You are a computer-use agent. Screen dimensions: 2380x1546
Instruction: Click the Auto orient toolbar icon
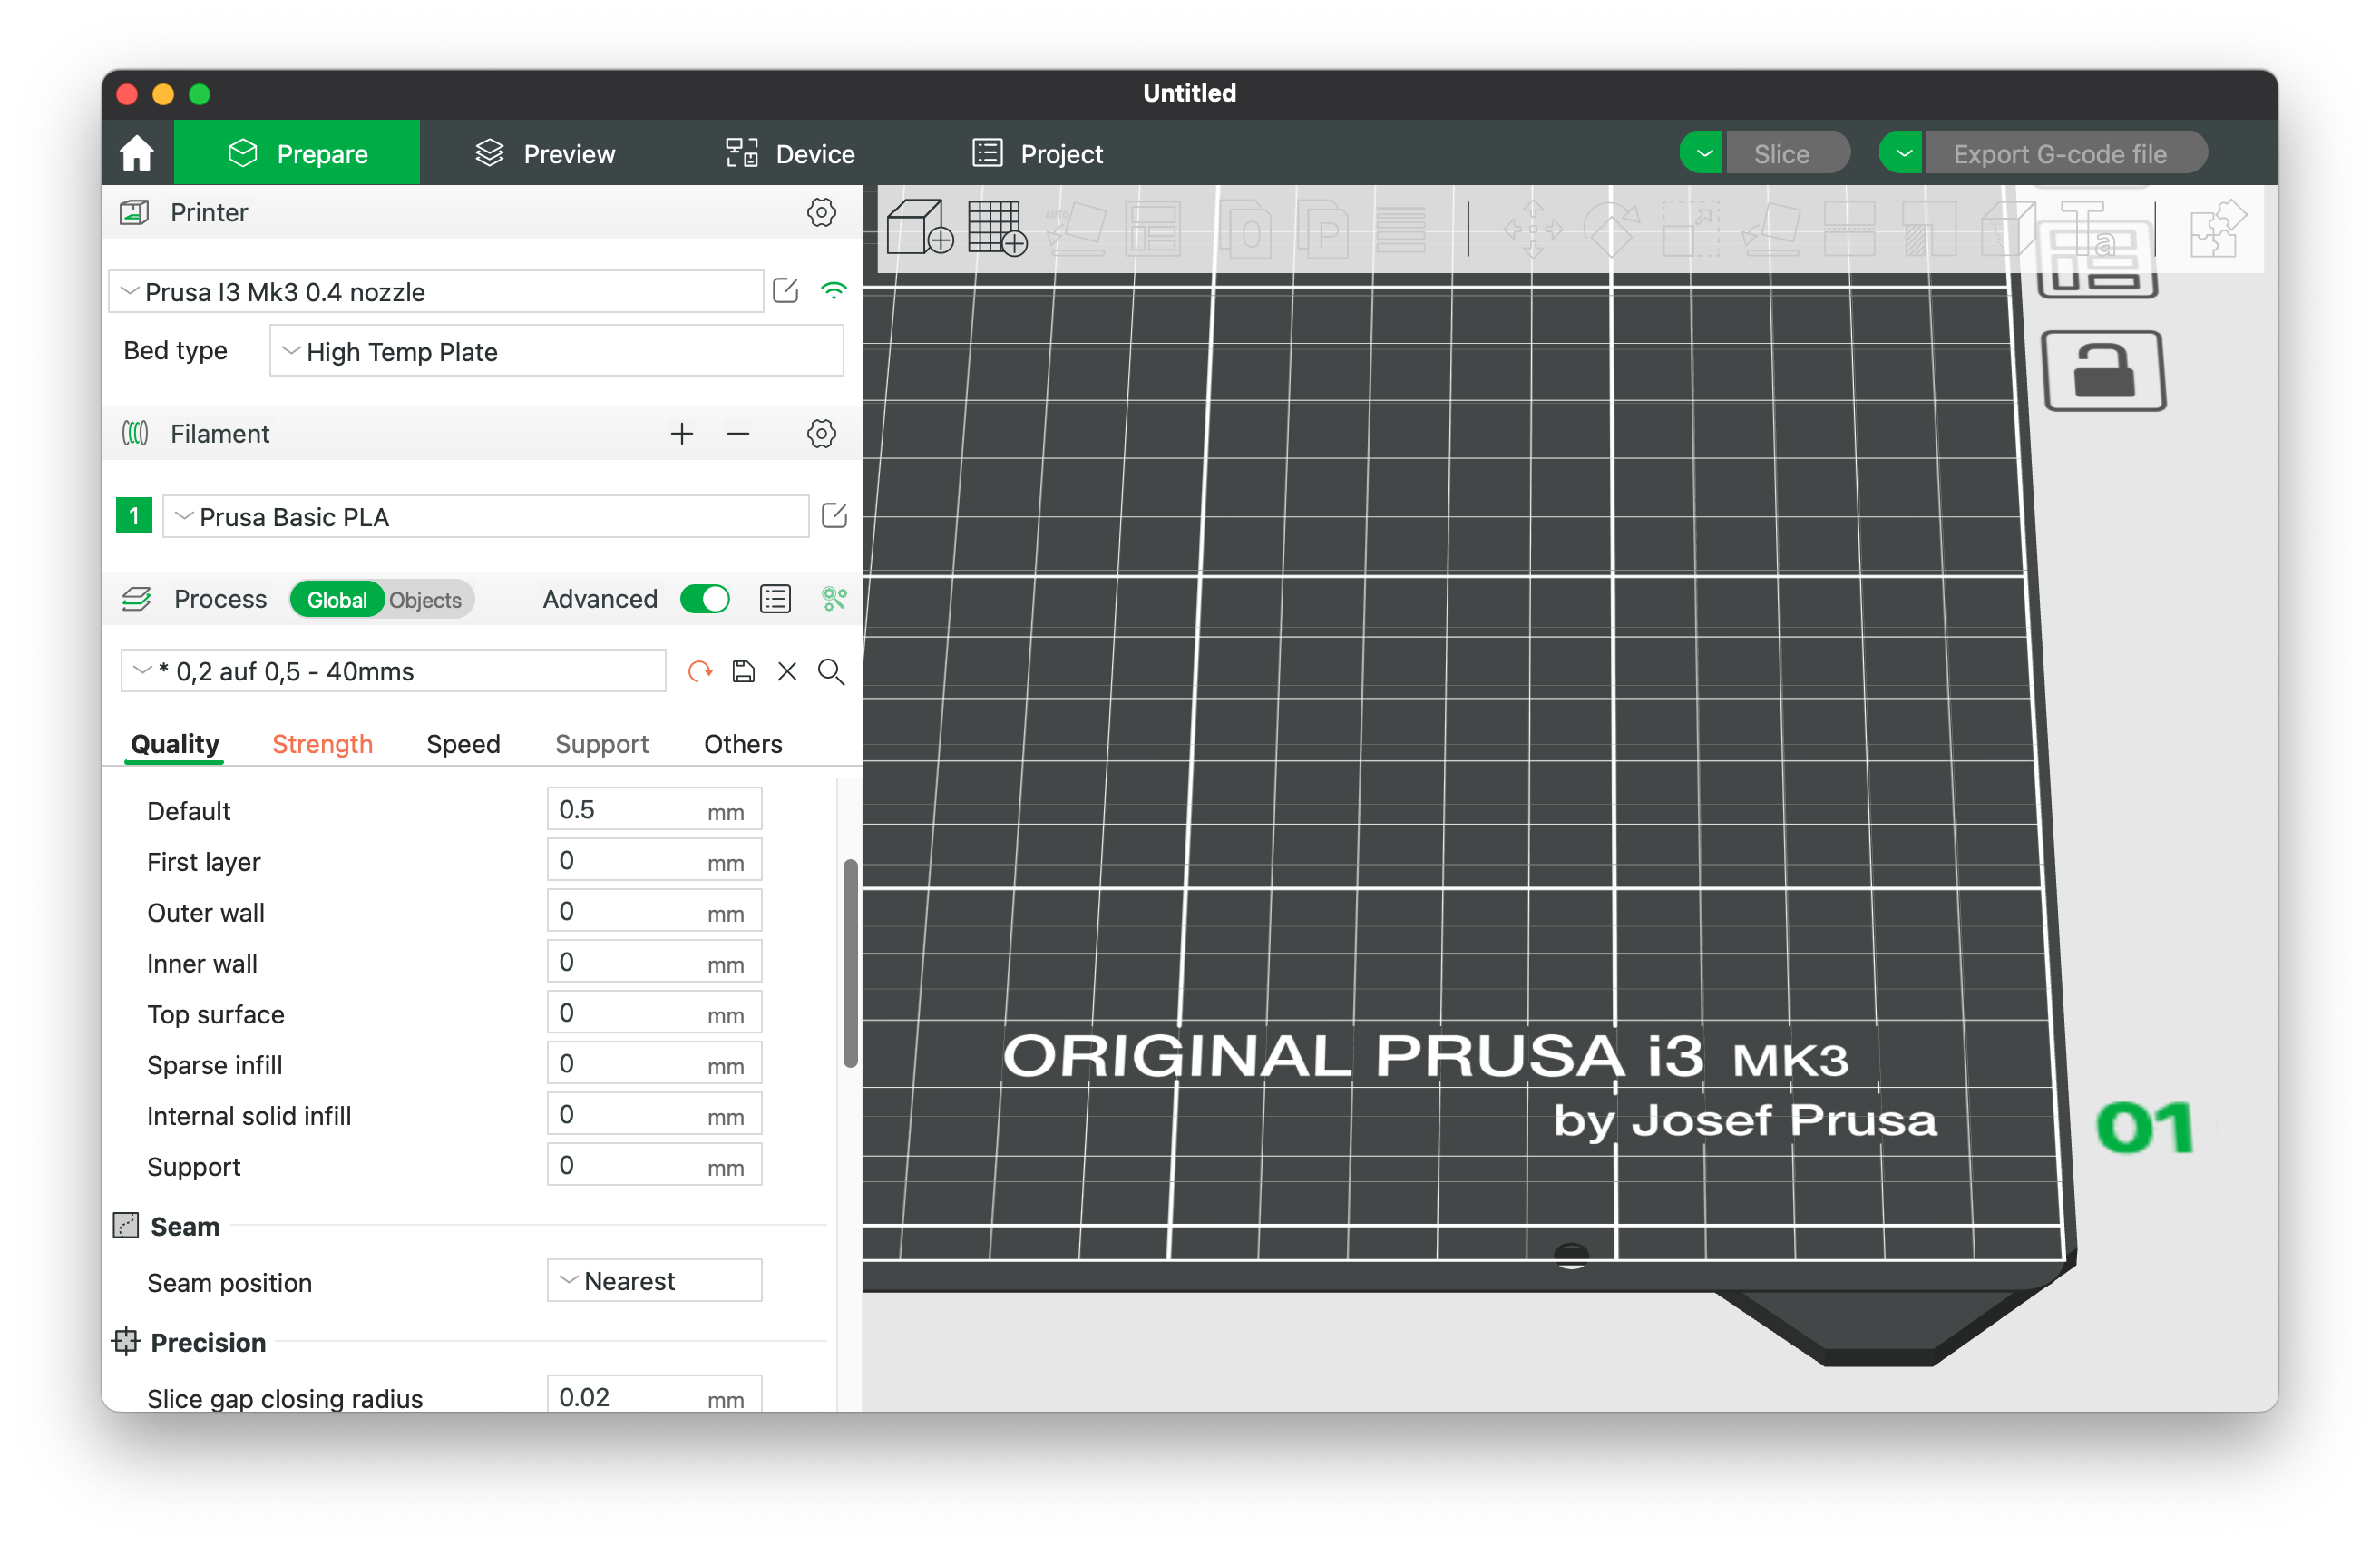tap(1076, 228)
